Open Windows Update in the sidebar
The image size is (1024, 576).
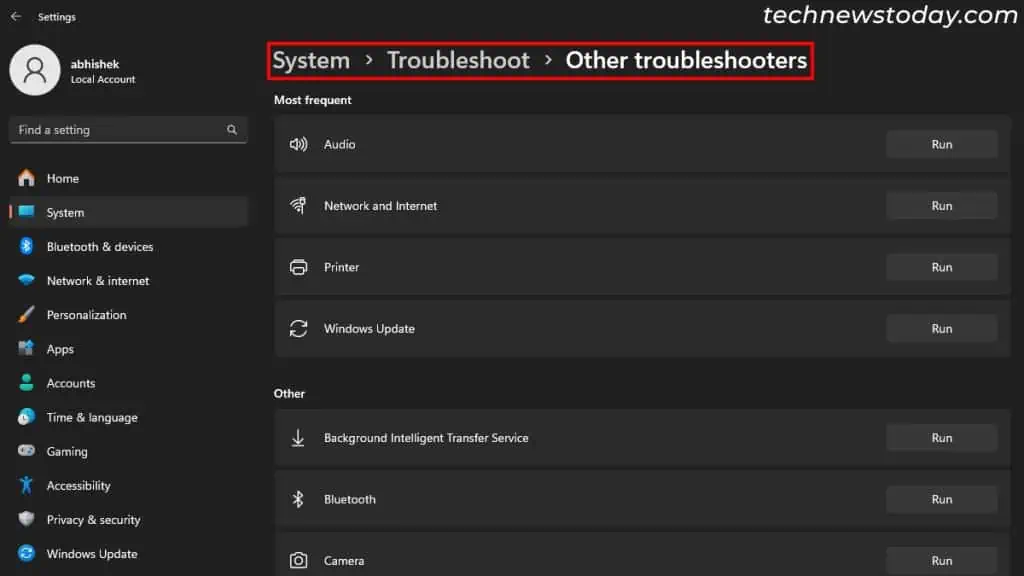click(x=129, y=554)
